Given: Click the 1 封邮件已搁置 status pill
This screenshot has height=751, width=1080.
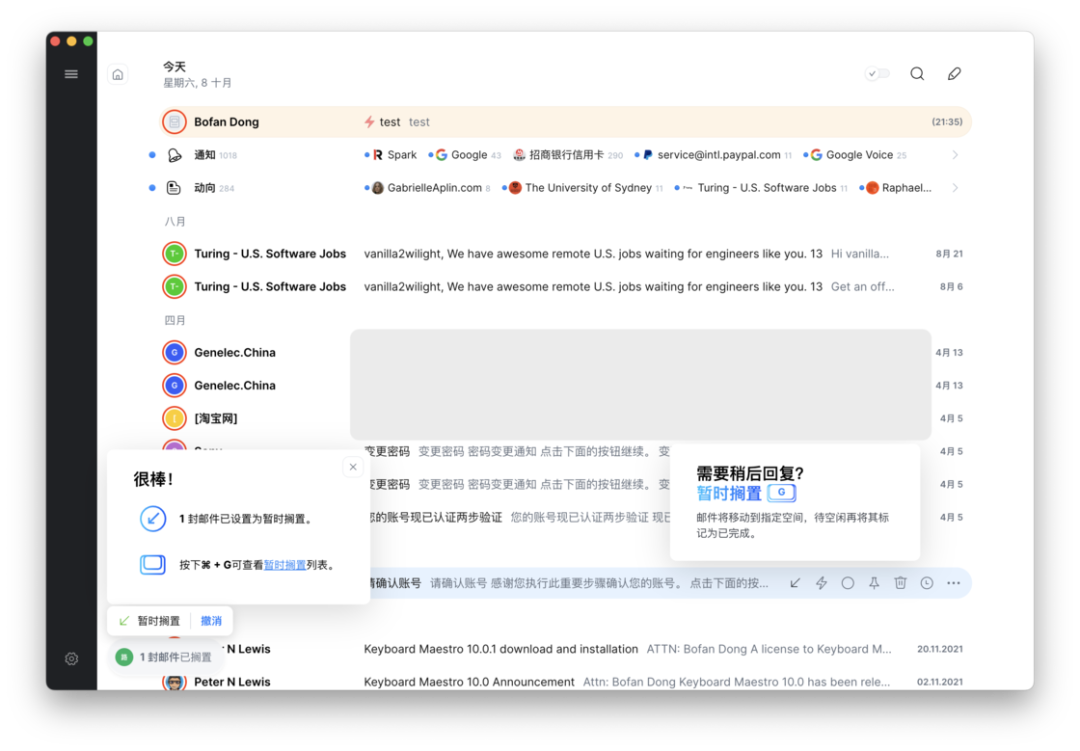Looking at the screenshot, I should [x=165, y=657].
